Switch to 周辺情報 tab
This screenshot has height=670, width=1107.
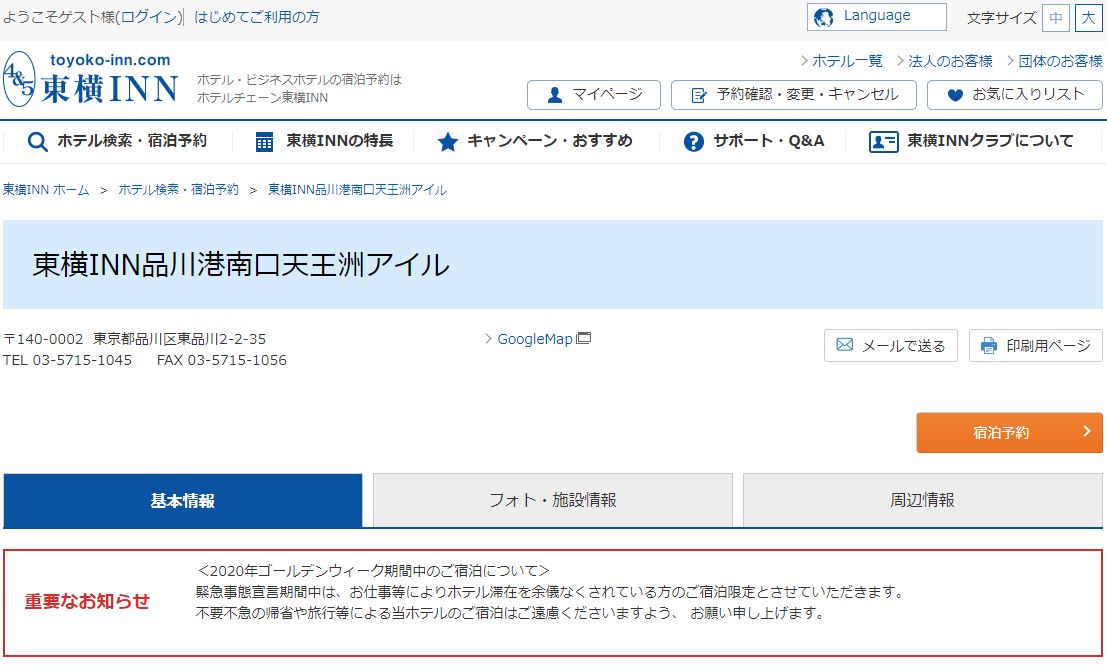pyautogui.click(x=922, y=501)
